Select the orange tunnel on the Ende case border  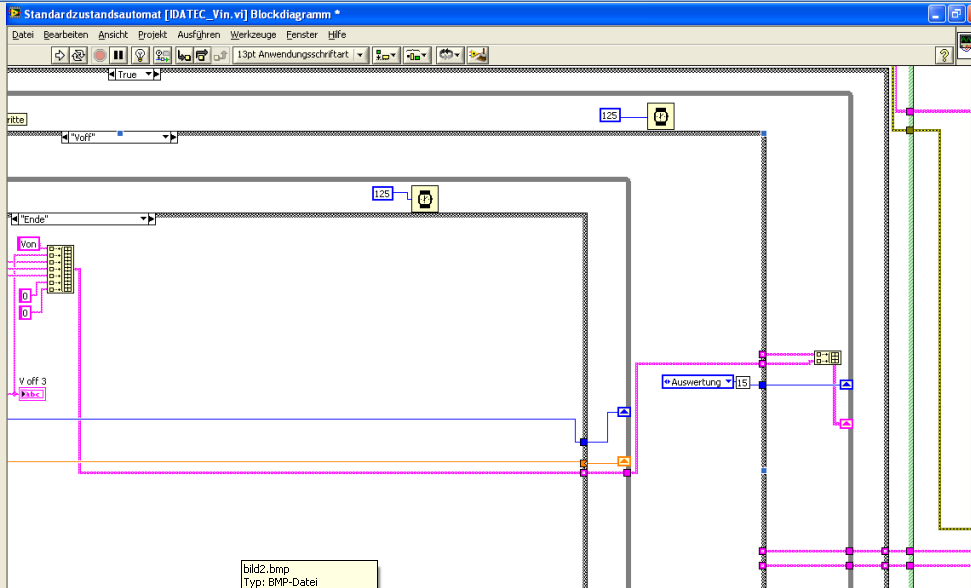583,463
